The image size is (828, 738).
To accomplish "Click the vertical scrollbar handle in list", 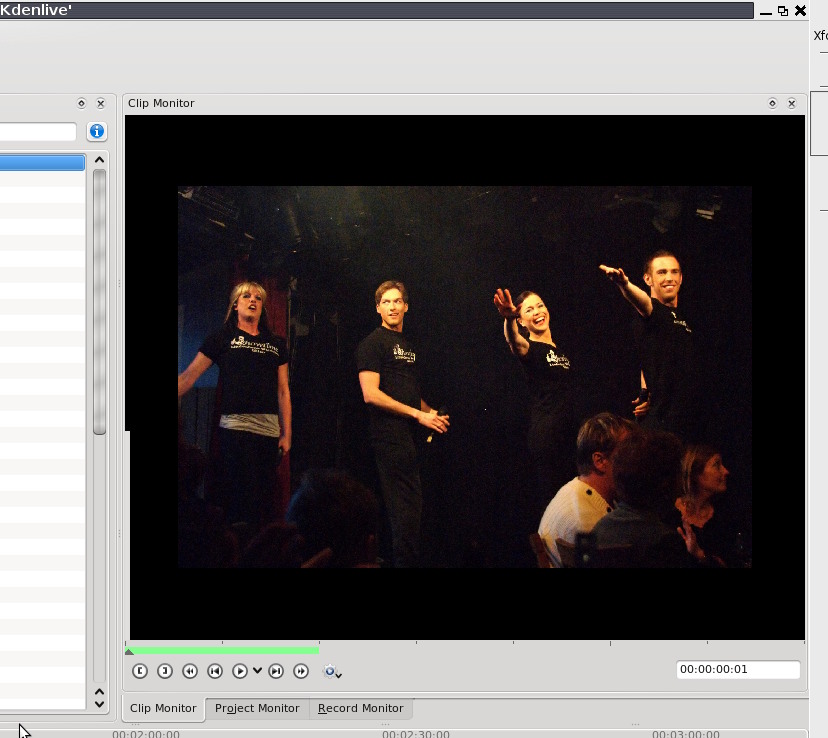I will click(x=99, y=301).
